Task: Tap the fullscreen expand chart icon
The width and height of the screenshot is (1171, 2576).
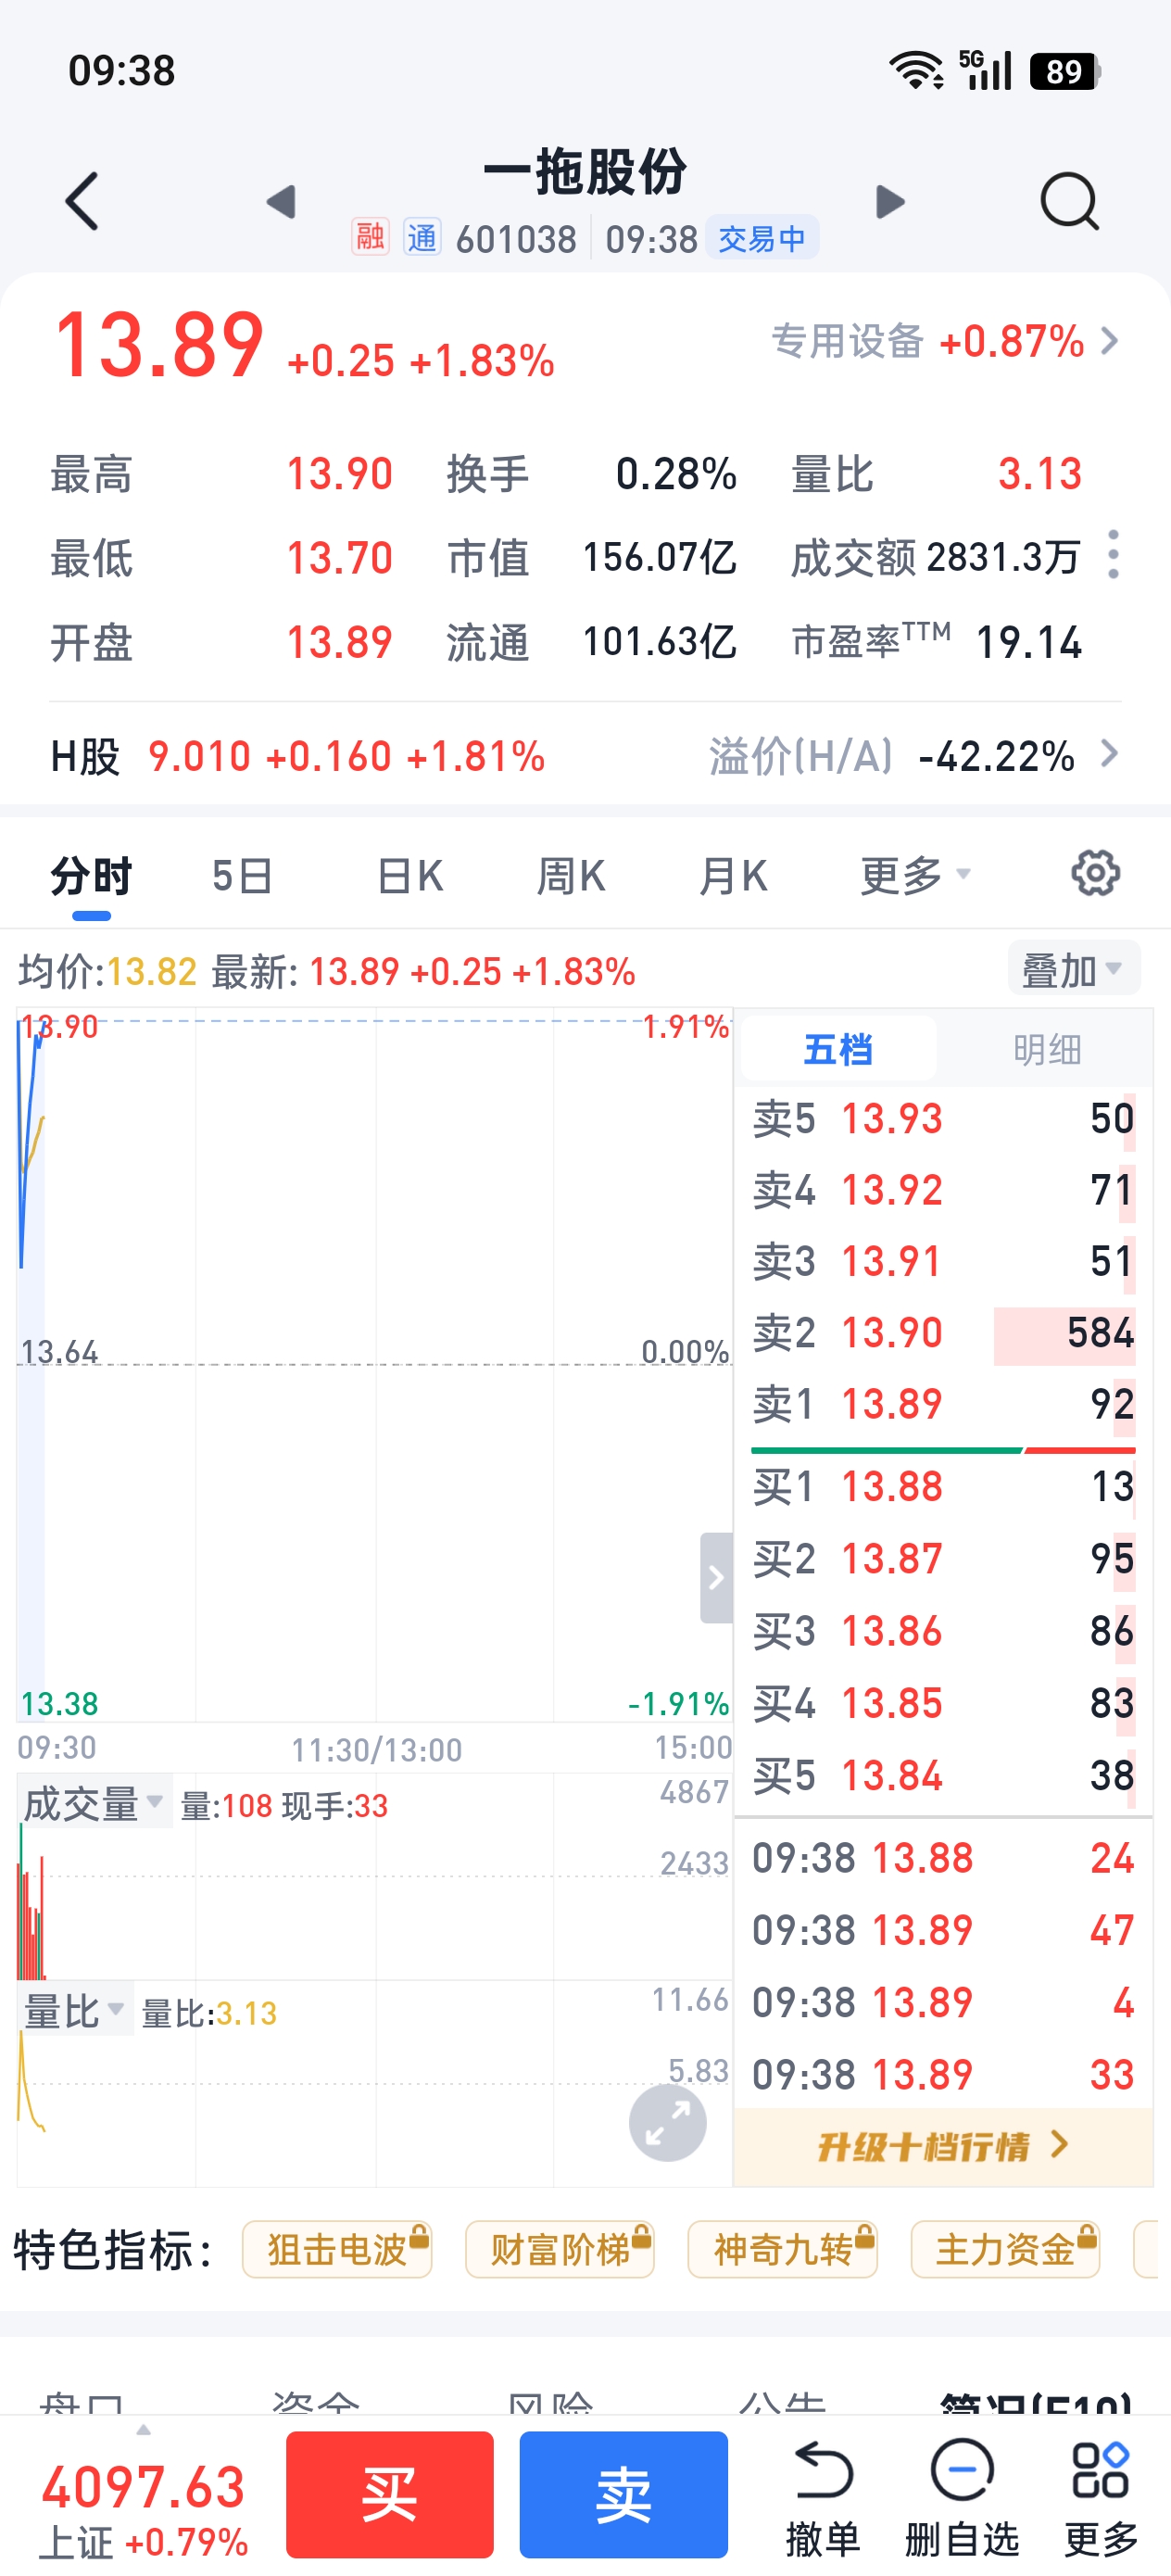Action: point(667,2123)
